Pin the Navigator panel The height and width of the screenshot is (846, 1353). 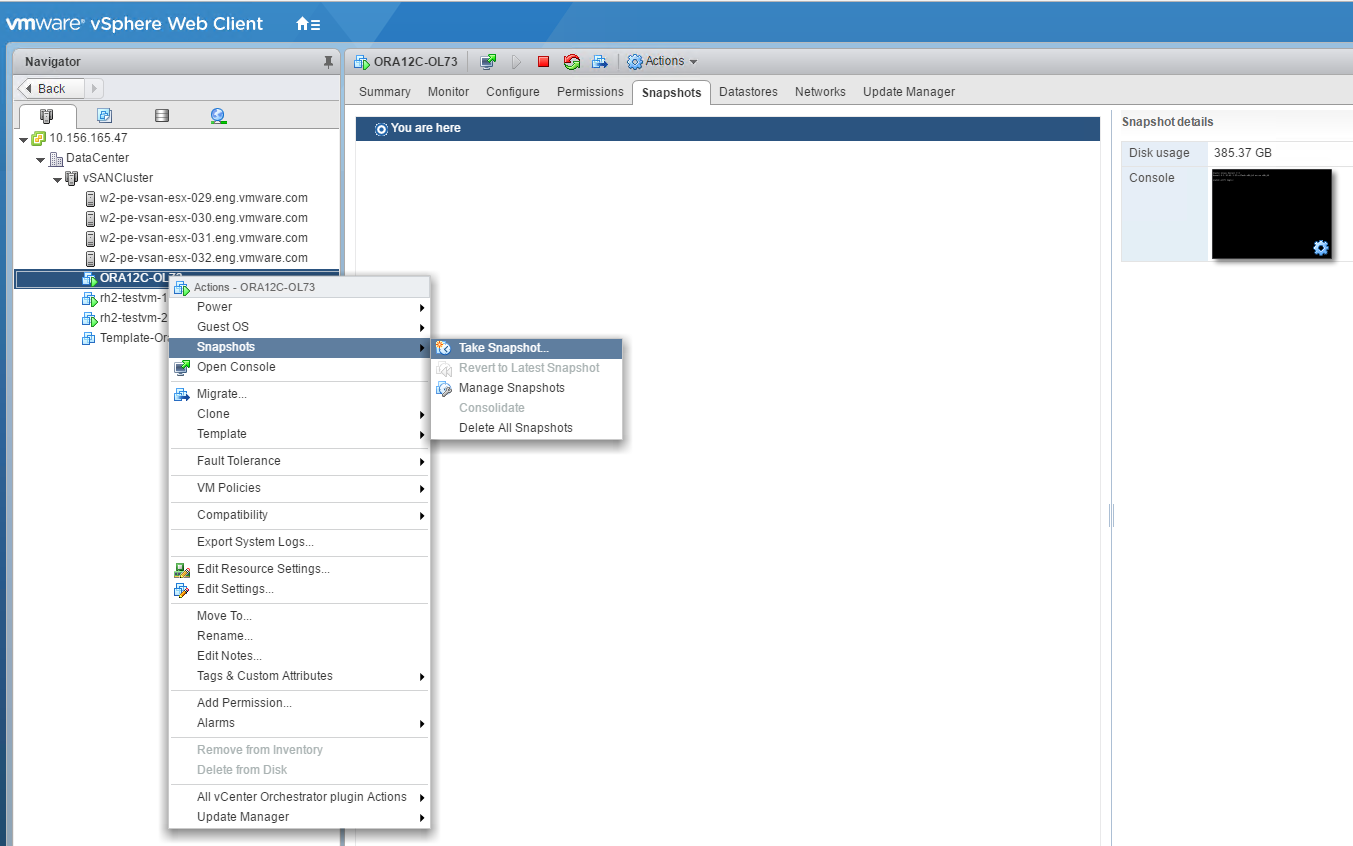point(328,62)
